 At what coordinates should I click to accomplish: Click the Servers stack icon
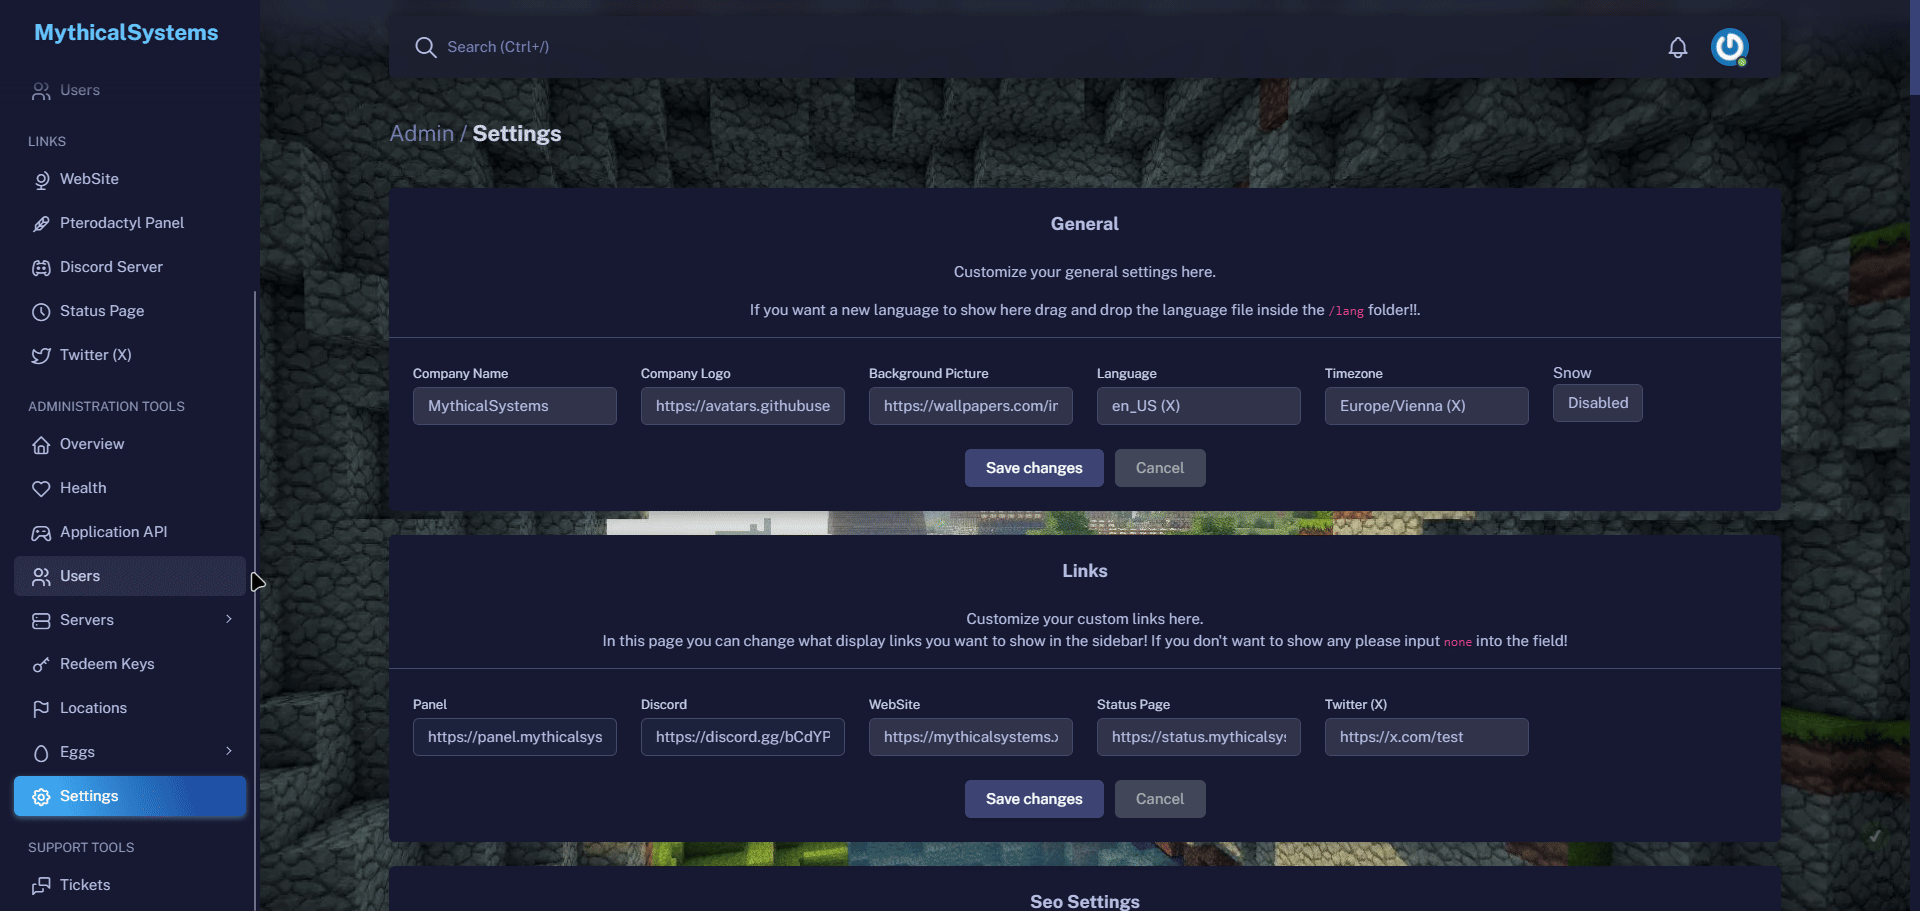41,621
